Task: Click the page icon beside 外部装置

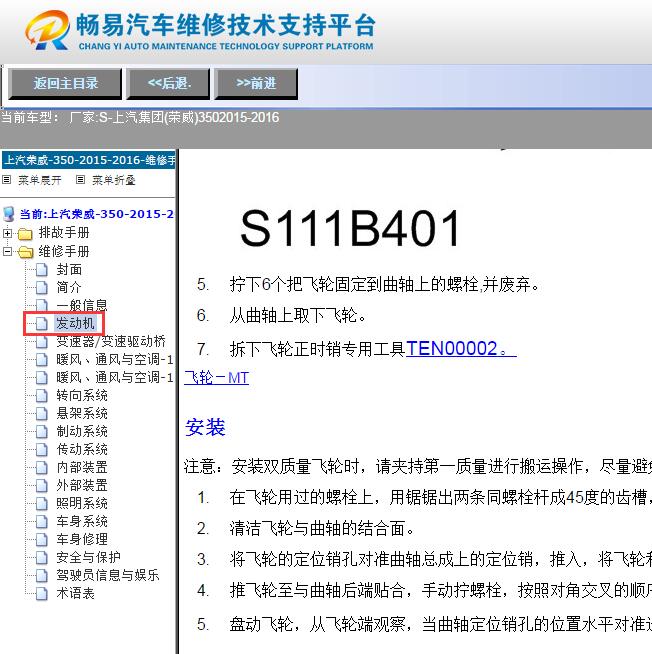Action: coord(42,485)
